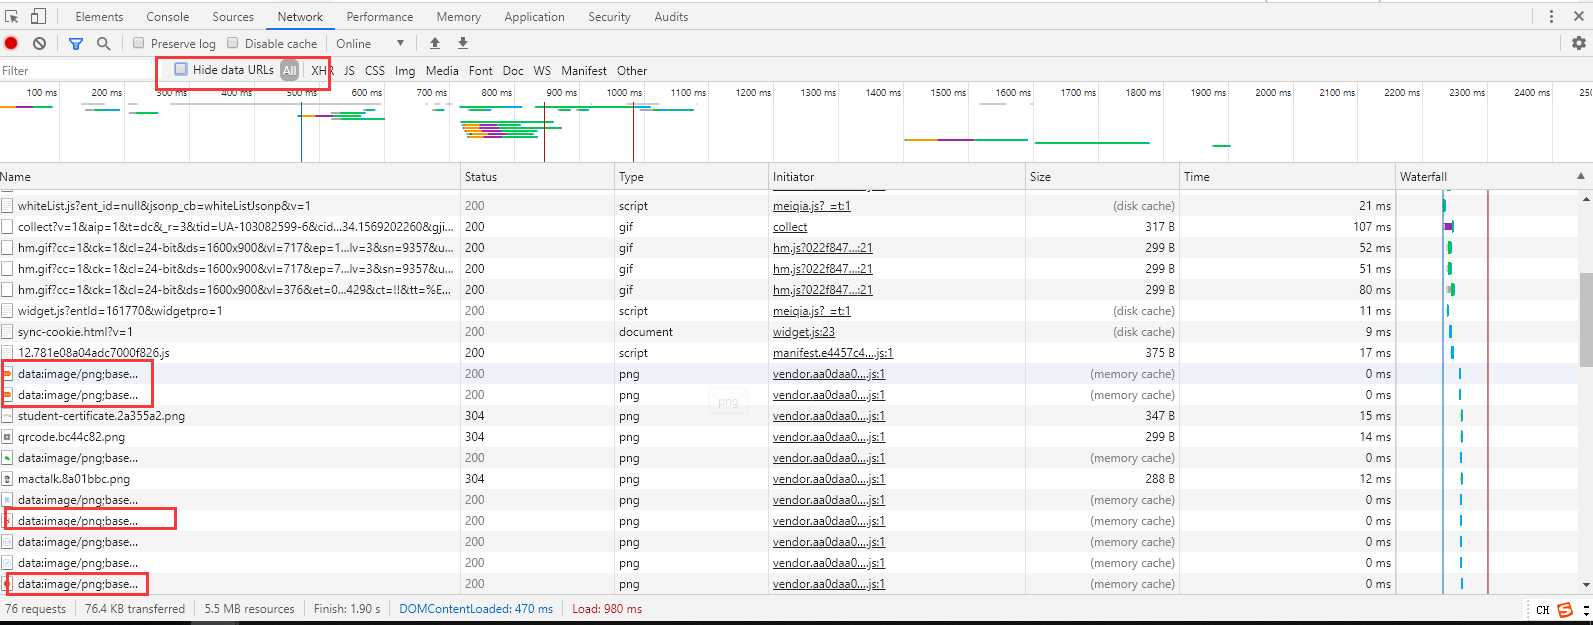Filter requests by WS
This screenshot has width=1593, height=625.
pyautogui.click(x=542, y=70)
